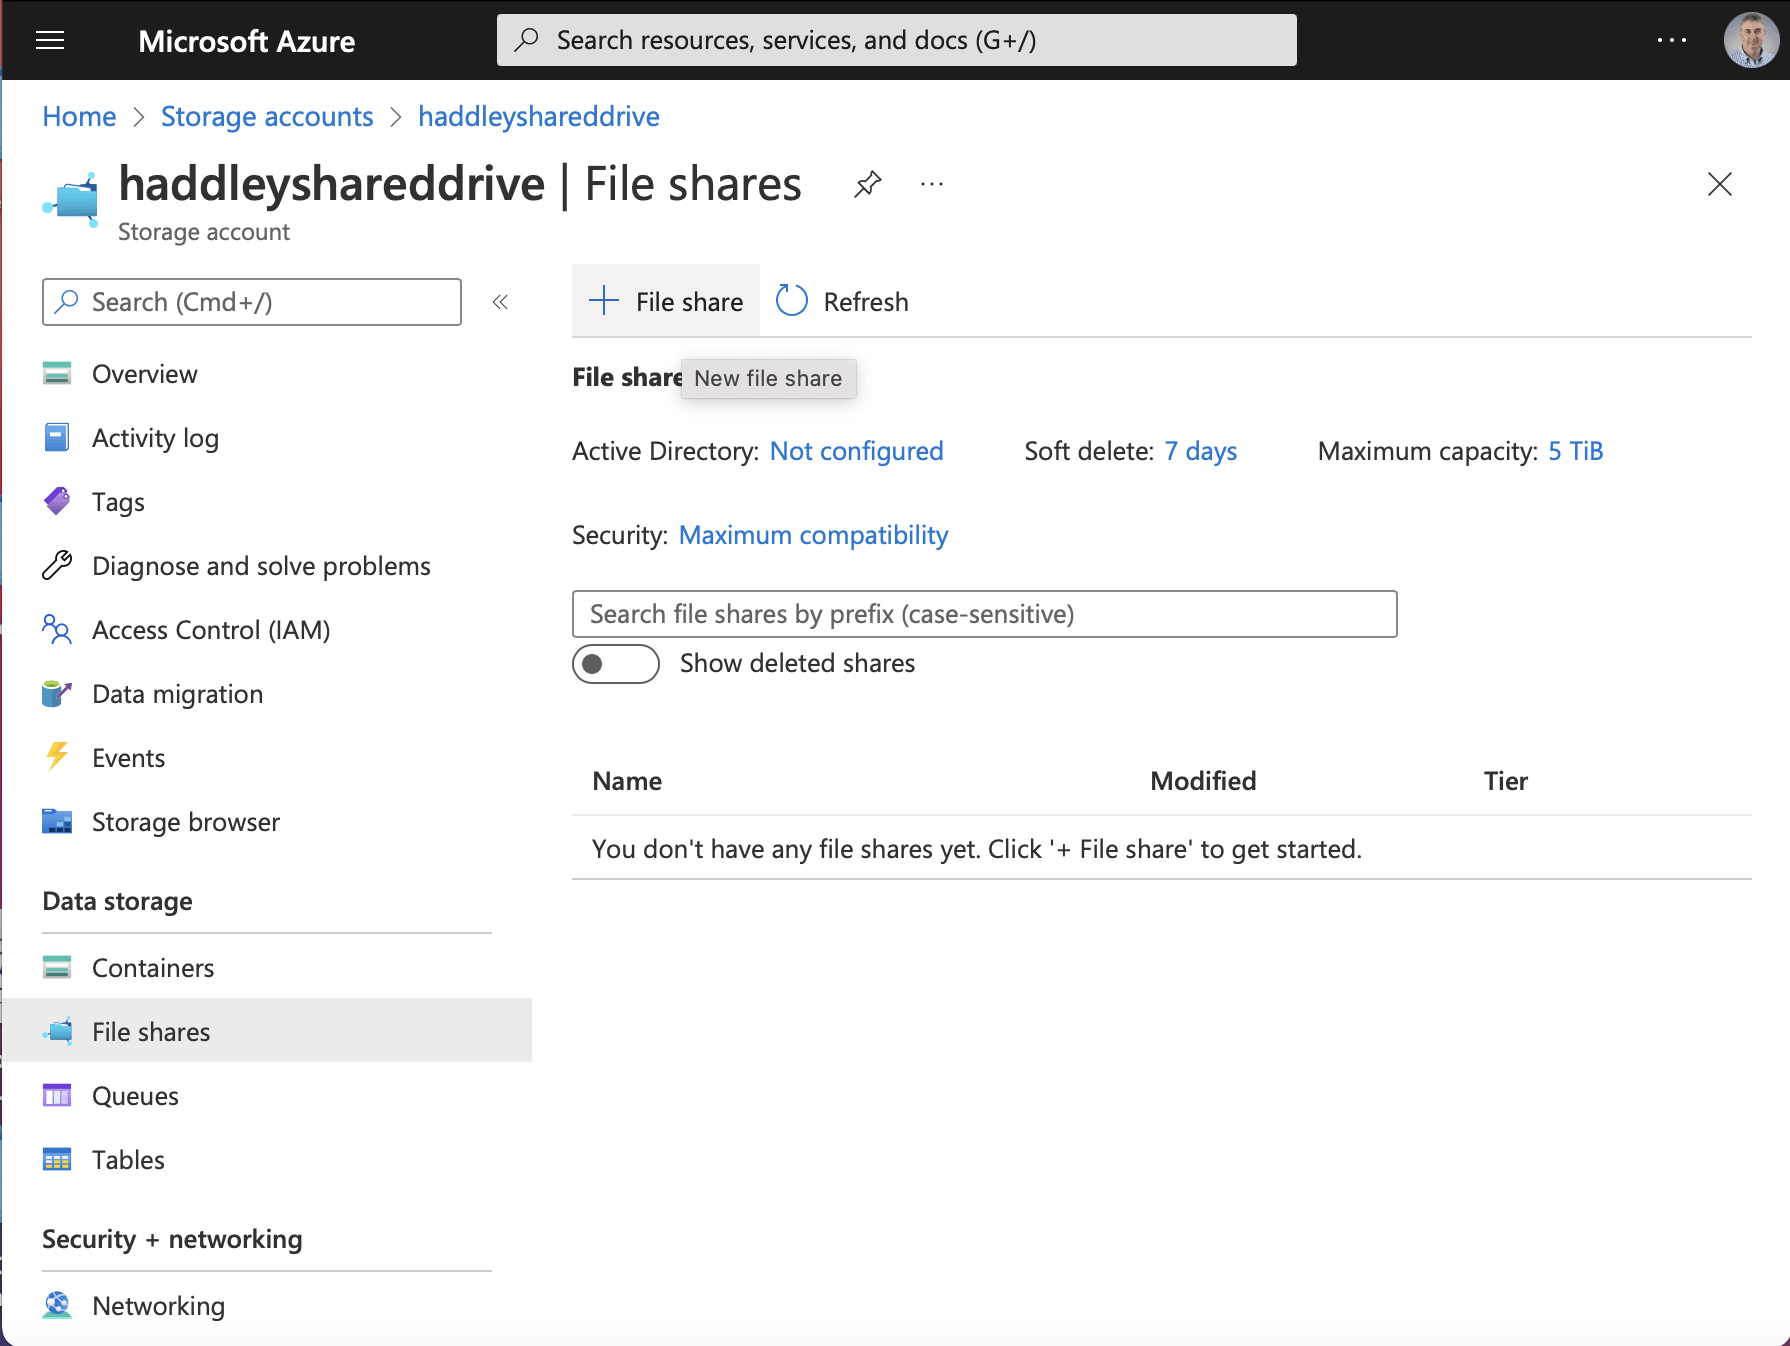The width and height of the screenshot is (1790, 1346).
Task: Open Diagnose and solve problems
Action: point(261,566)
